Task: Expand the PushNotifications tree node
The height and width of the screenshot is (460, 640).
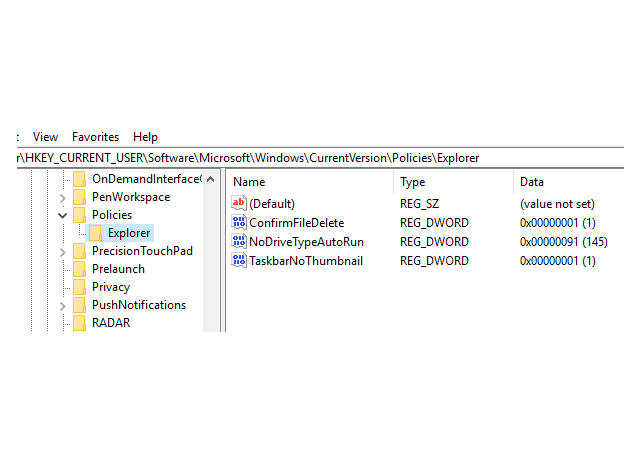Action: (63, 305)
